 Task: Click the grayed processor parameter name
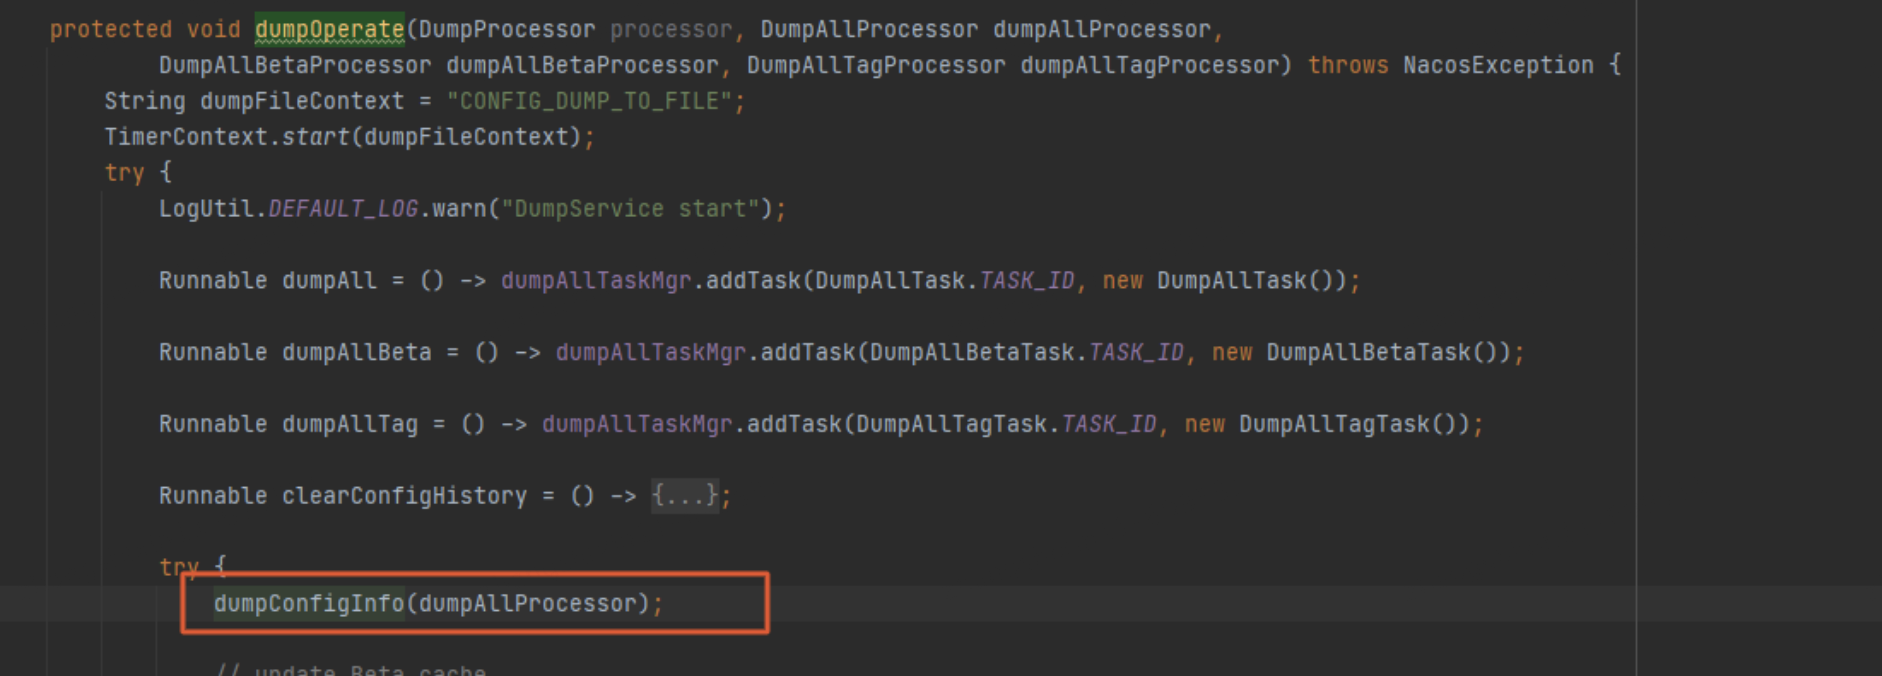671,29
